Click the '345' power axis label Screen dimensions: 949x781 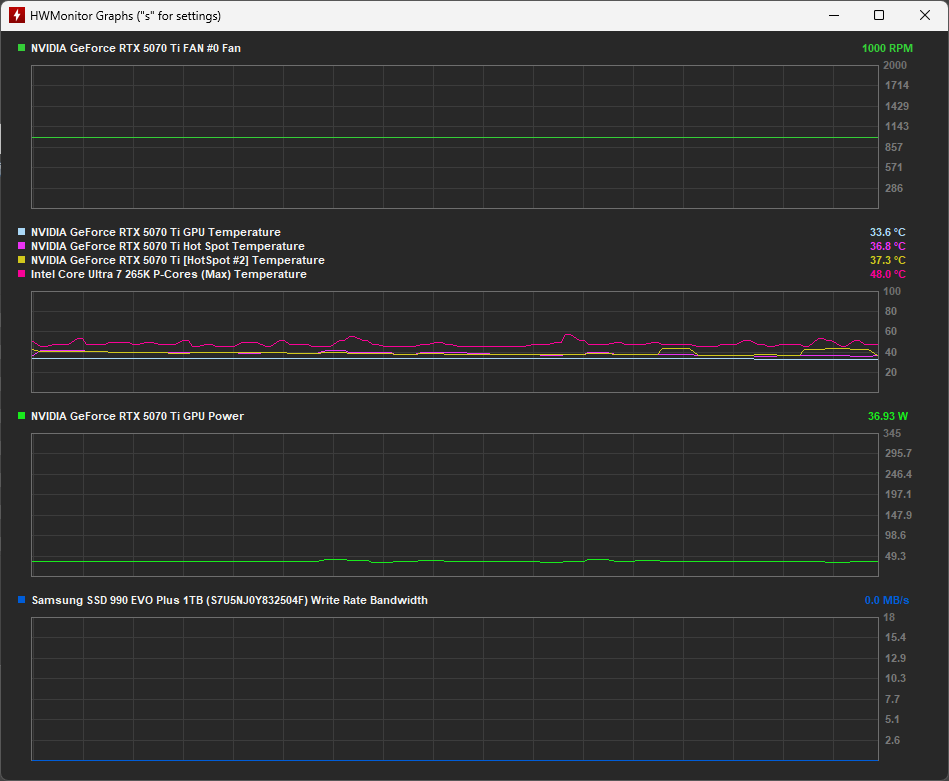pyautogui.click(x=892, y=433)
